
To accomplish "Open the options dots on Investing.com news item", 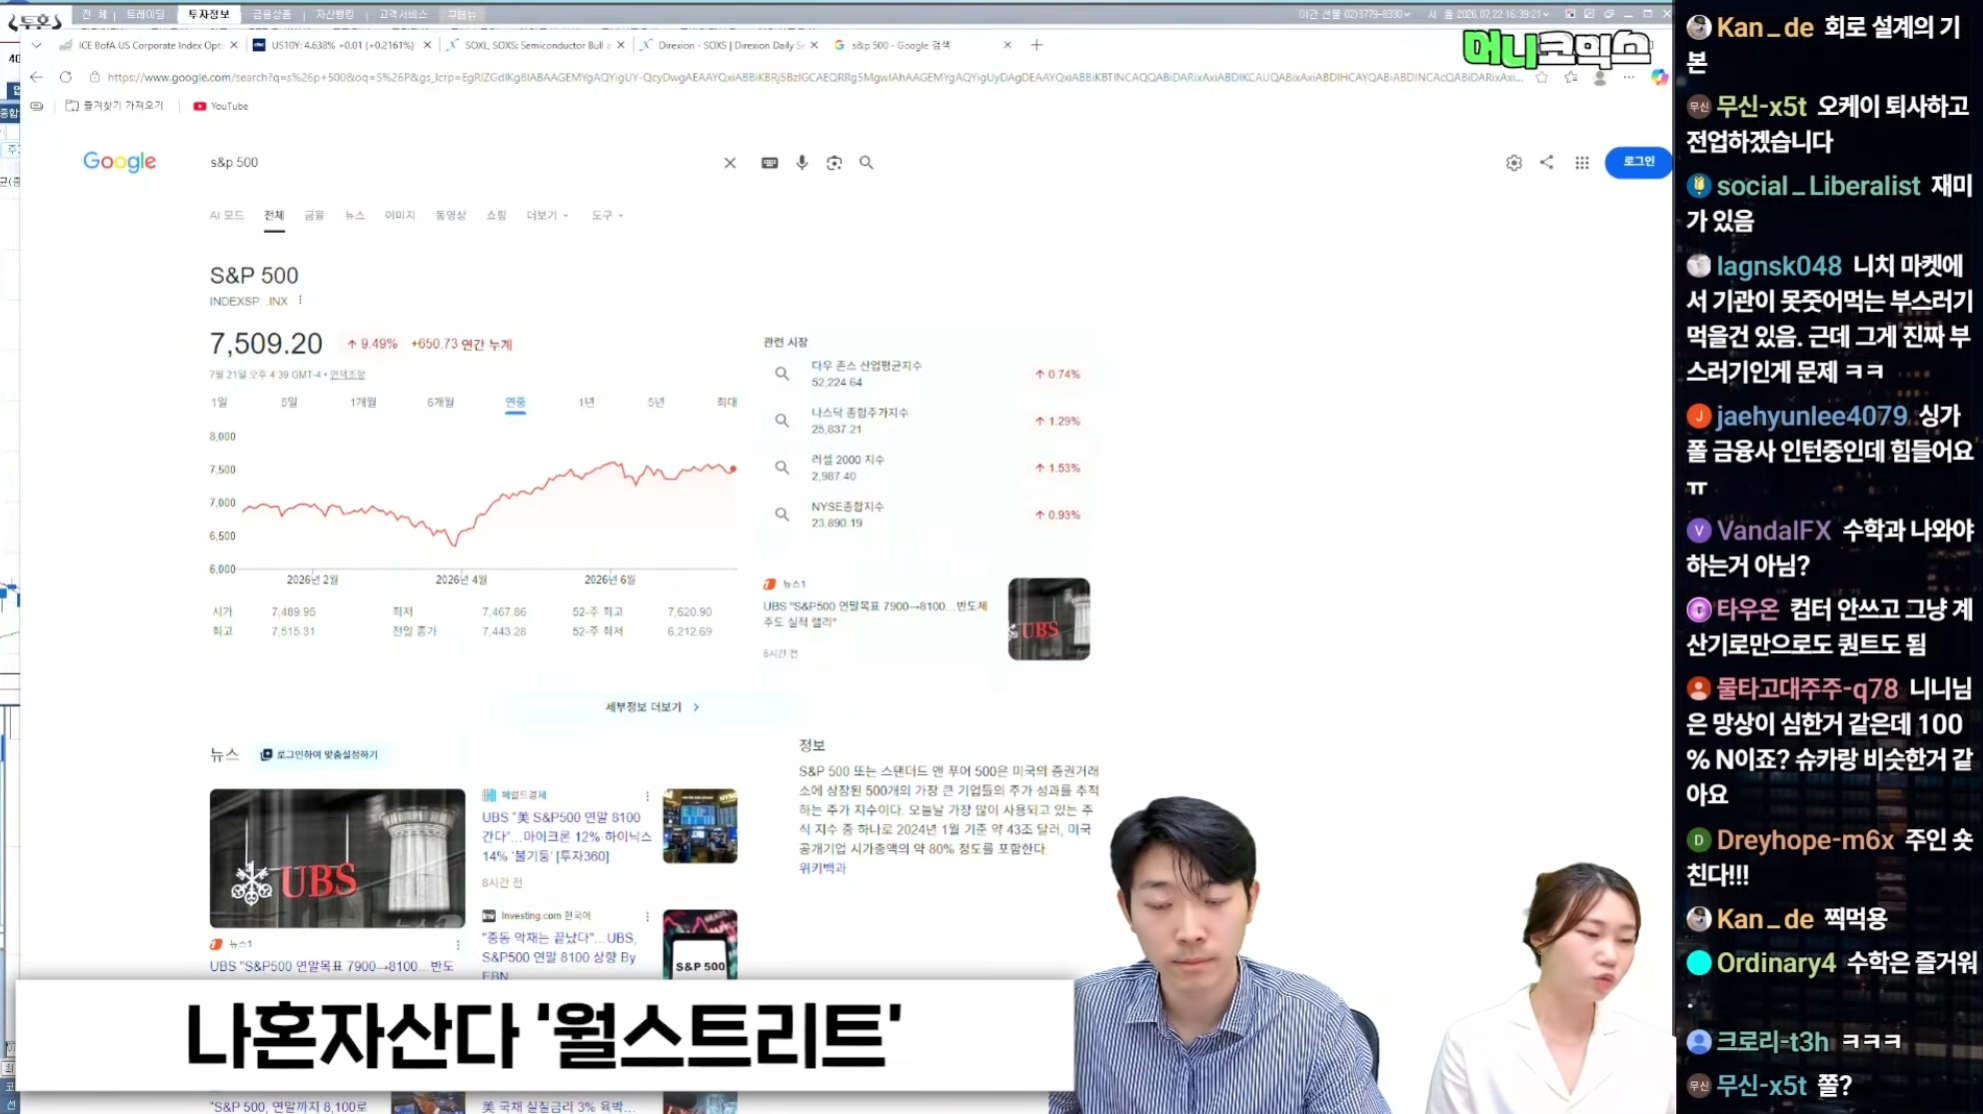I will pyautogui.click(x=647, y=917).
